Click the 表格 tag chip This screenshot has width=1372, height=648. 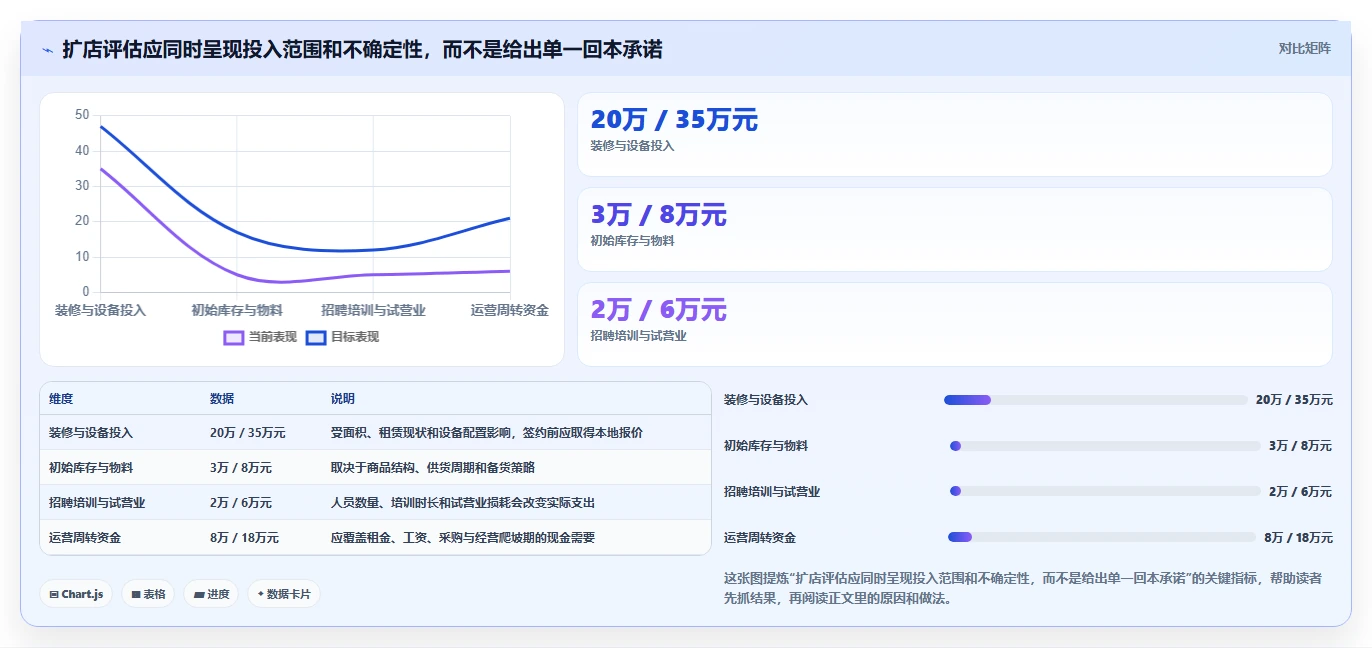coord(148,594)
